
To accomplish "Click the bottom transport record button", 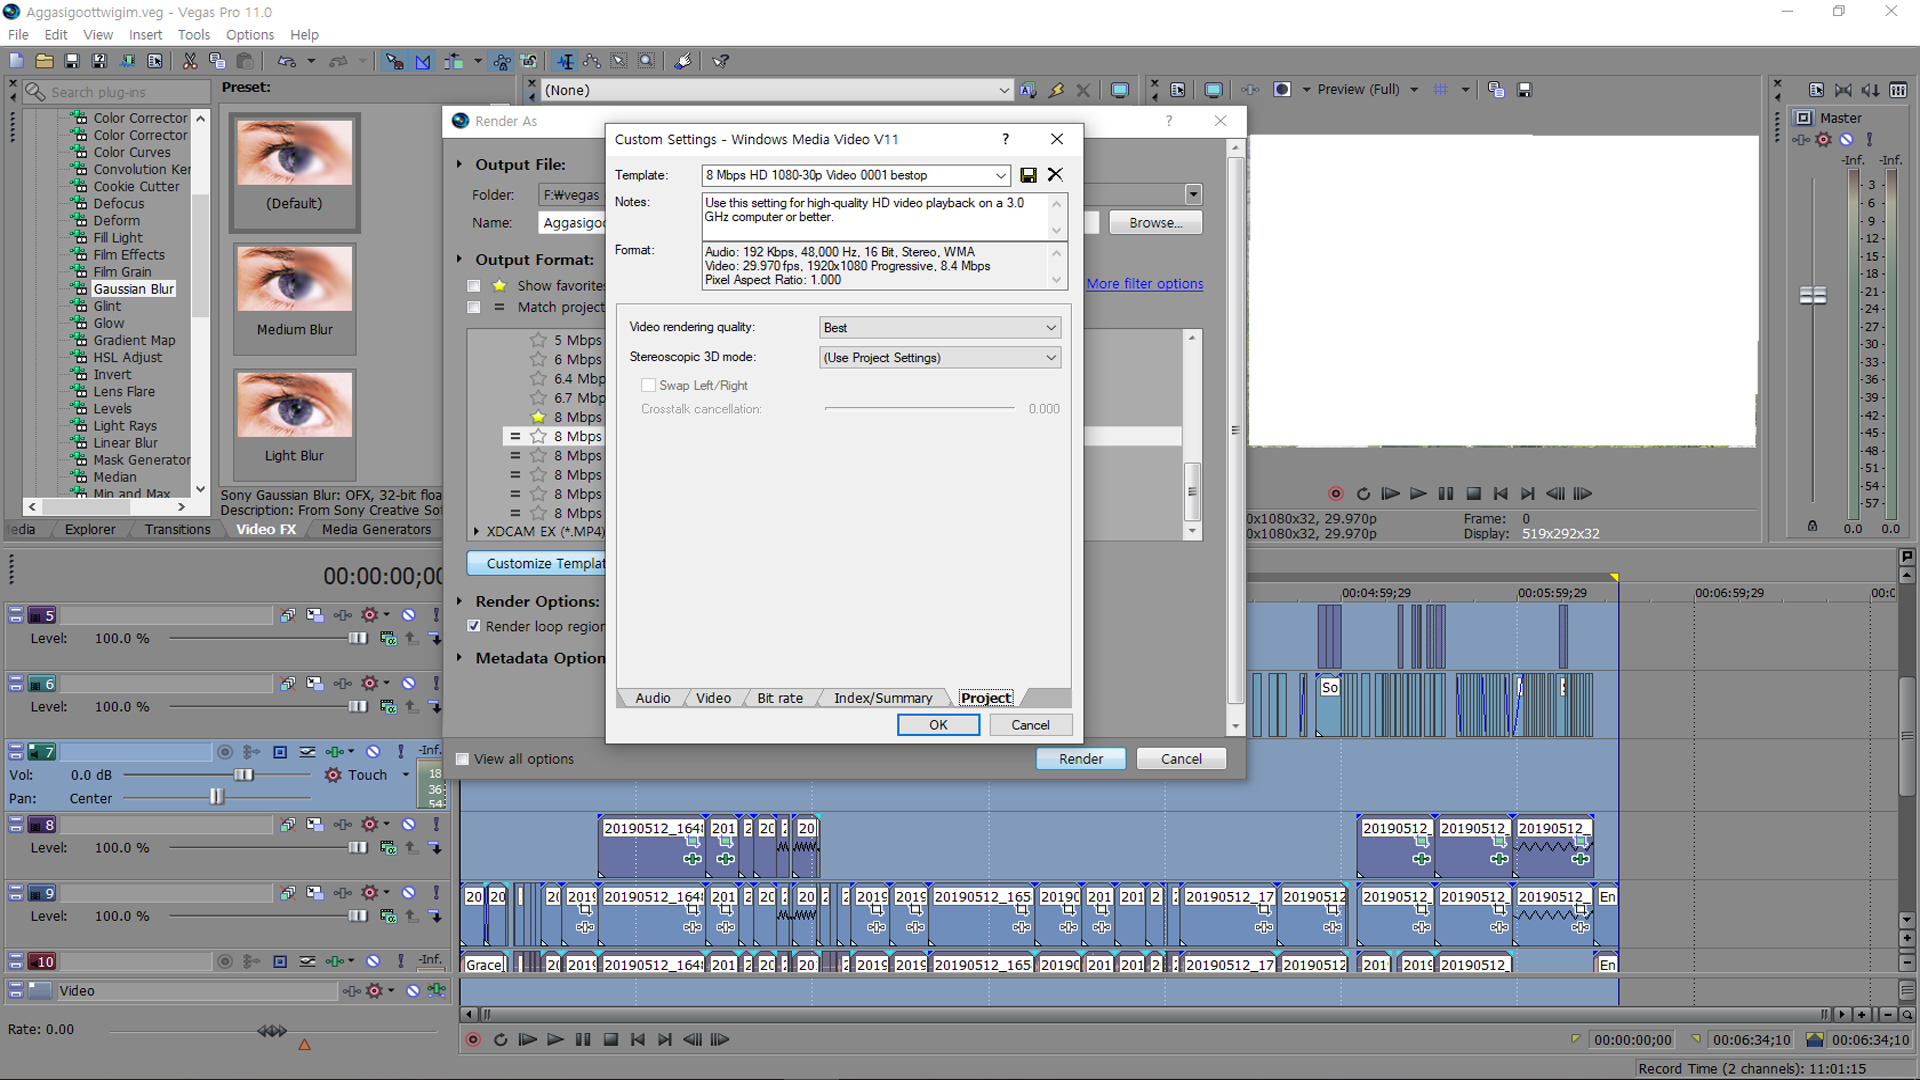I will (473, 1040).
